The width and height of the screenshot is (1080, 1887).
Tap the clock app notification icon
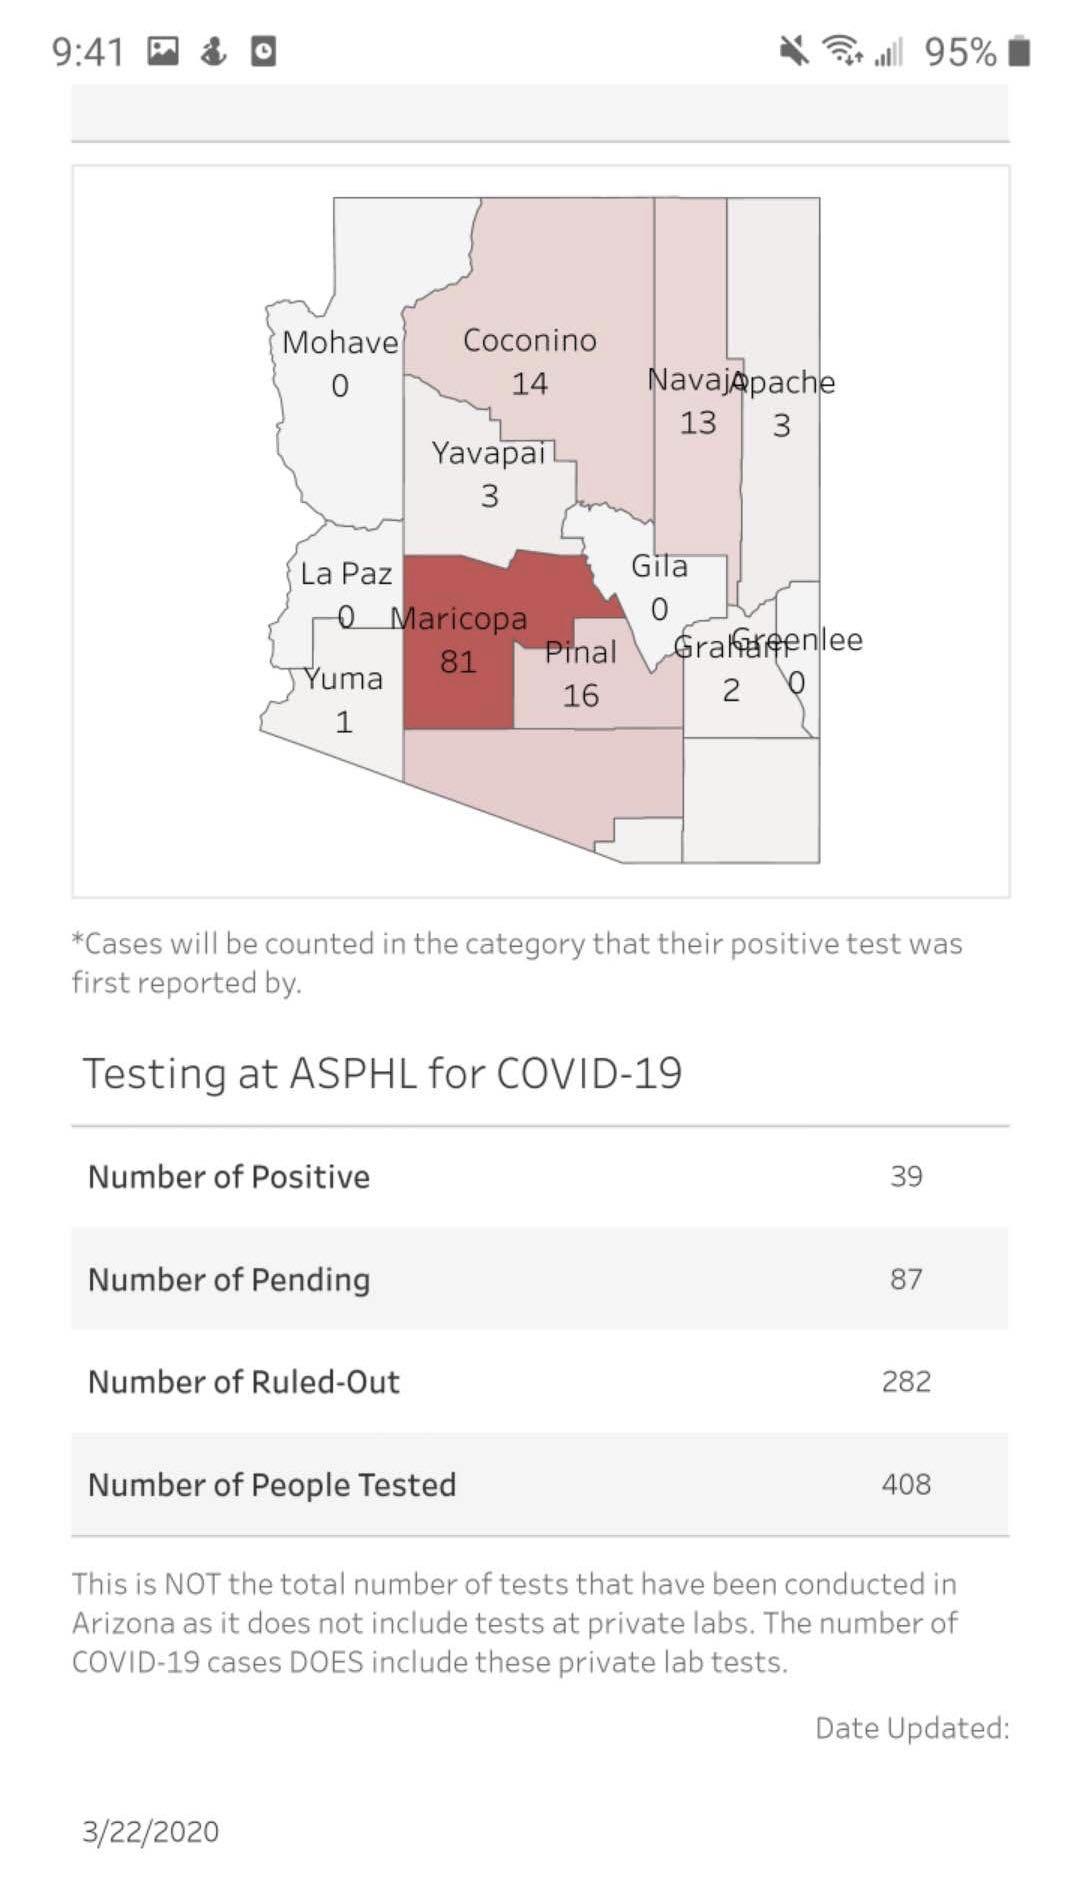point(263,51)
